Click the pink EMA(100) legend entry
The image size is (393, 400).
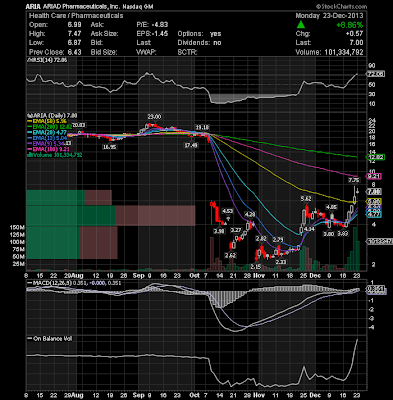tap(48, 149)
